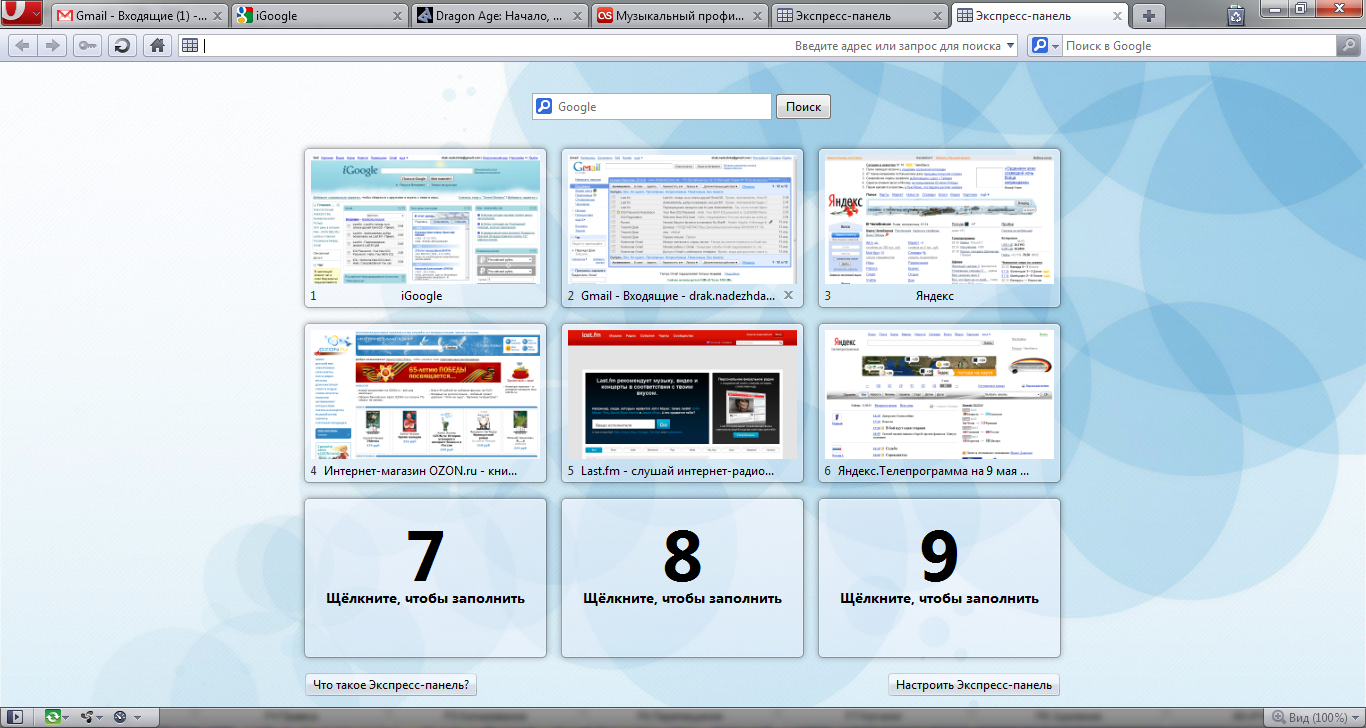Go forward with the Forward arrow
The image size is (1366, 728).
point(53,46)
